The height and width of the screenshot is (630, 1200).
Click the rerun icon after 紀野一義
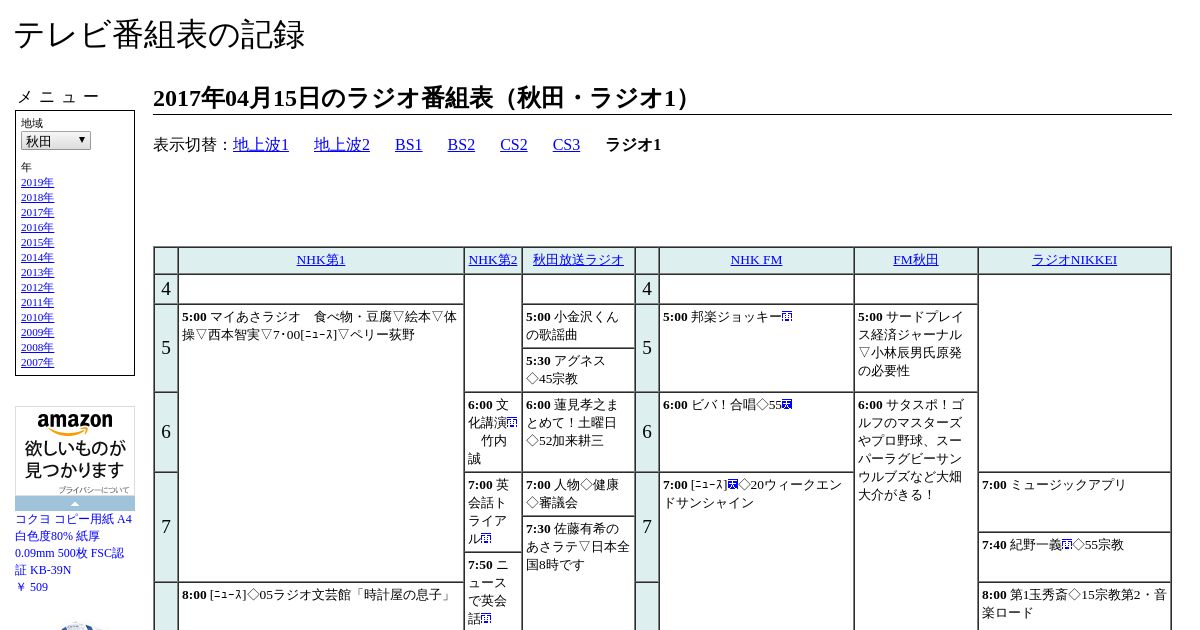tap(1067, 544)
